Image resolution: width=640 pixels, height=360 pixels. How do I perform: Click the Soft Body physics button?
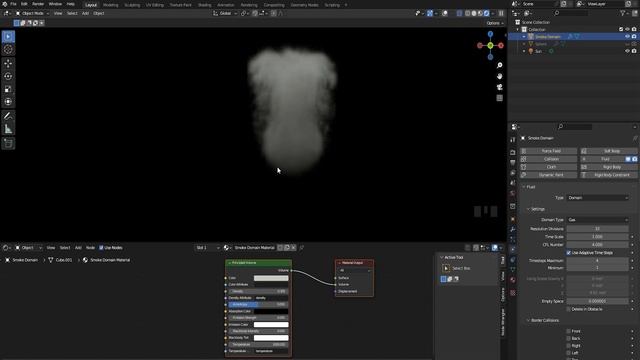(x=609, y=151)
